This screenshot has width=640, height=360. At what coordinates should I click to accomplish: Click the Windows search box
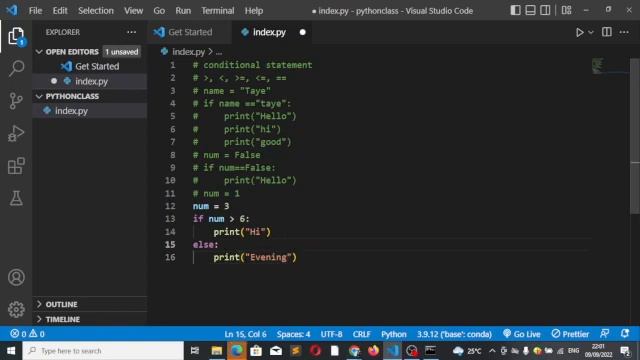(103, 351)
